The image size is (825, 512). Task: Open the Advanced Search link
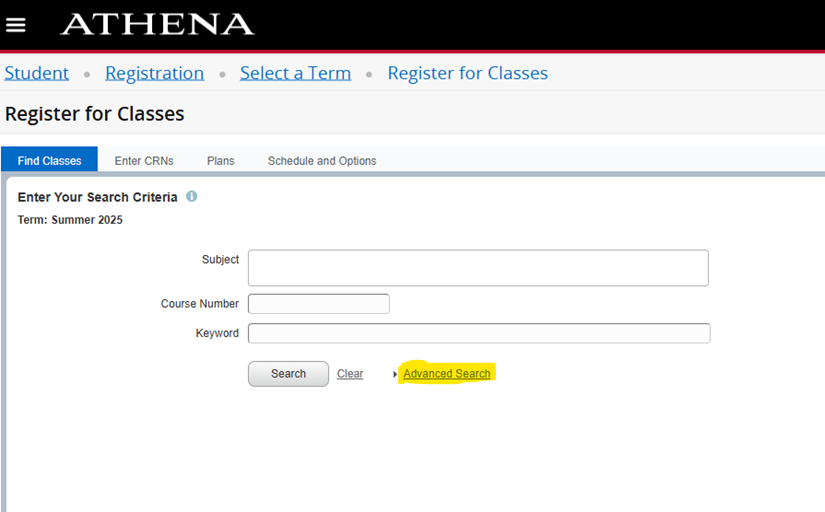pos(447,374)
